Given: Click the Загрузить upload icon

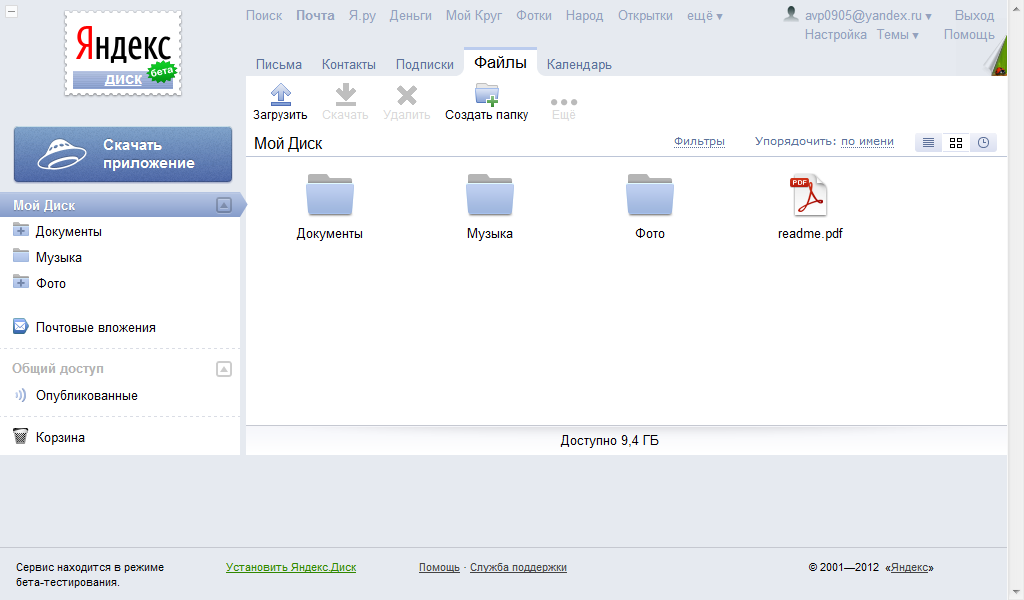Looking at the screenshot, I should coord(281,95).
